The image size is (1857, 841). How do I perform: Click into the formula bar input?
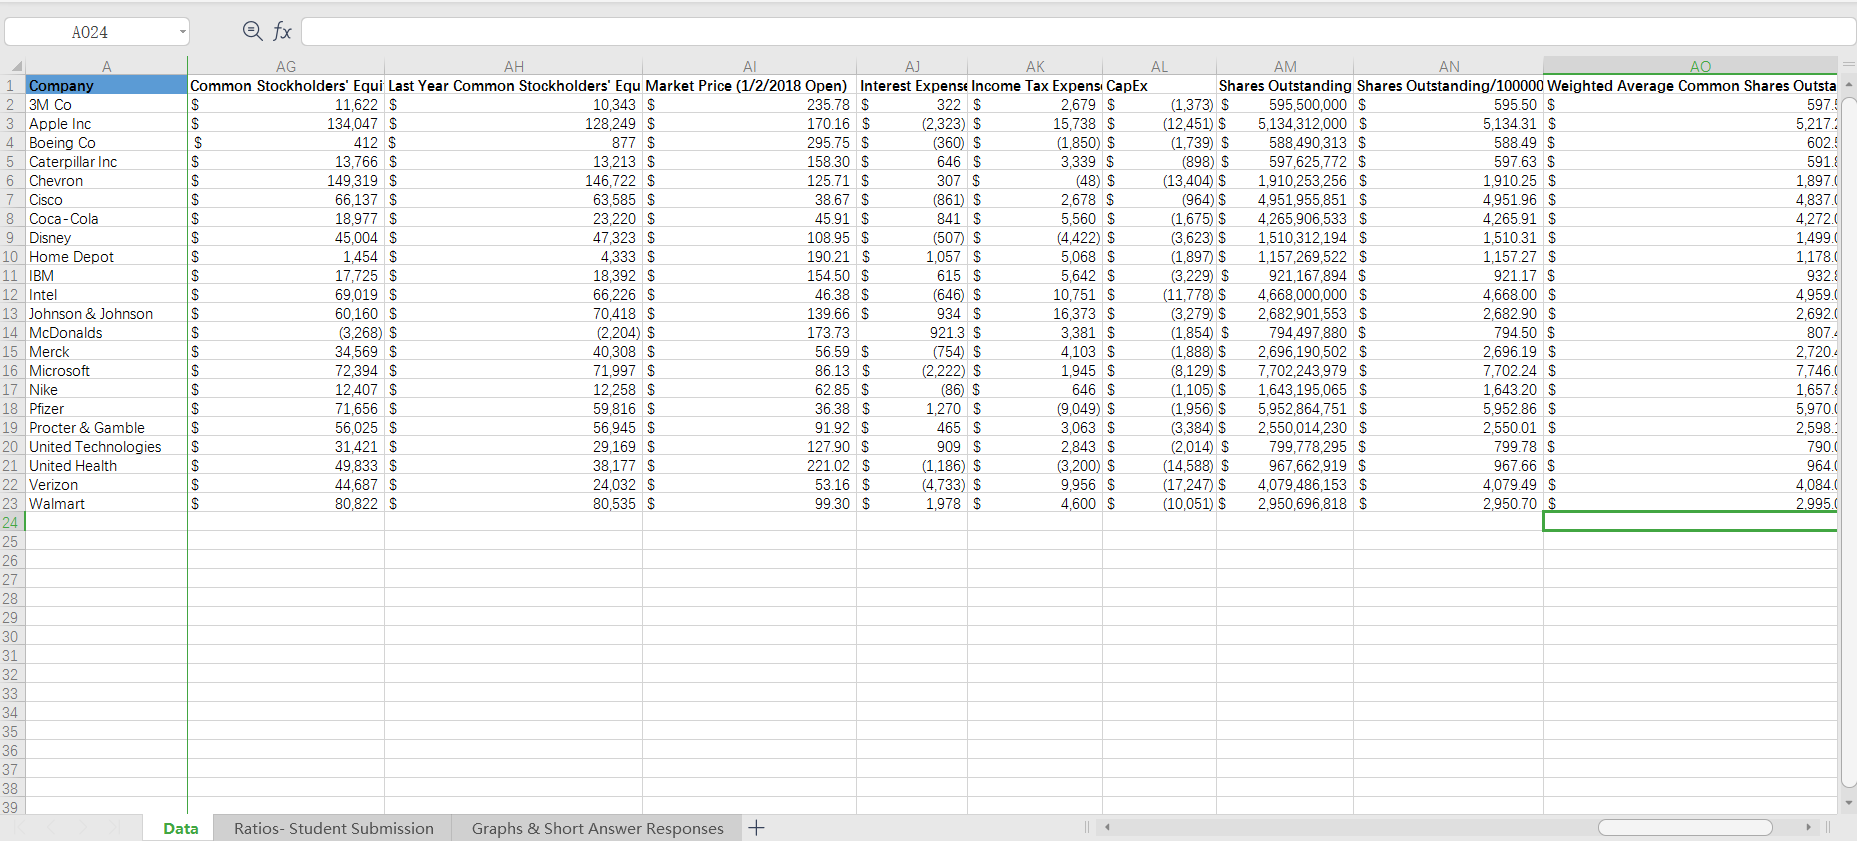1078,32
